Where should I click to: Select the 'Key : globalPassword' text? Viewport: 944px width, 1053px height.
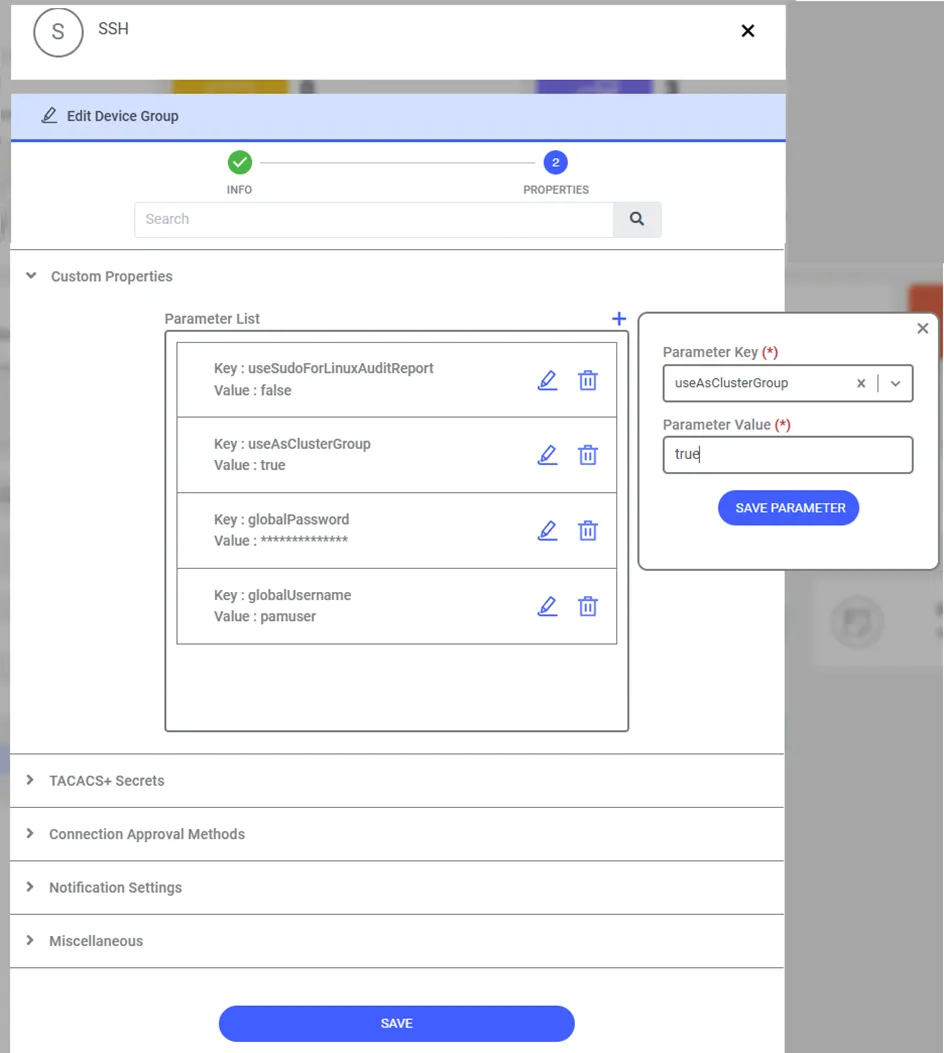pyautogui.click(x=281, y=519)
